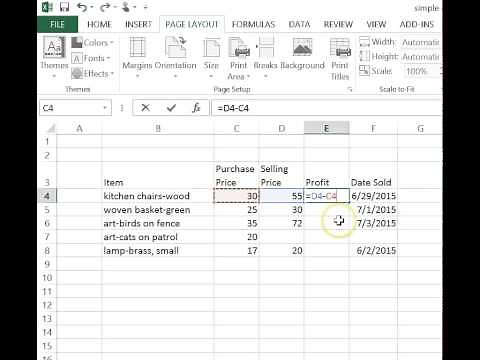Image resolution: width=480 pixels, height=360 pixels.
Task: Switch to the DATA tab
Action: 299,24
